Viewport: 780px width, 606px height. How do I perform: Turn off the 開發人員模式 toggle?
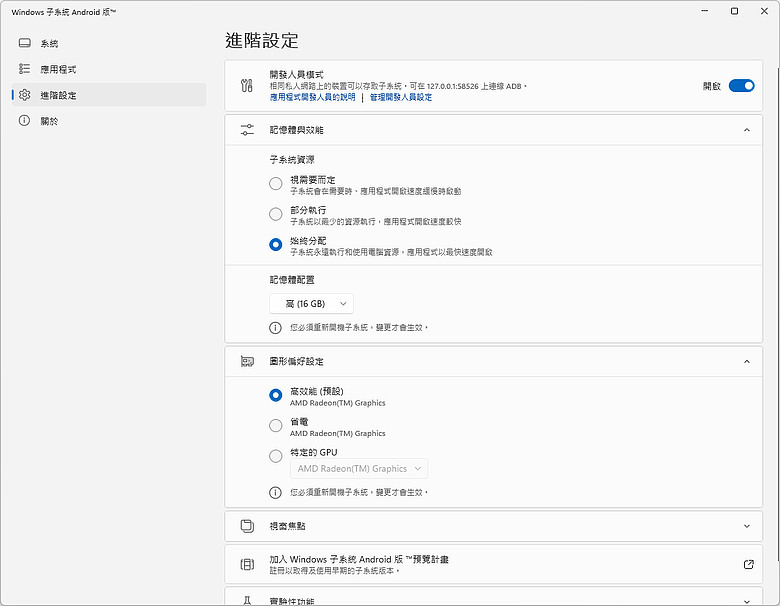point(741,86)
